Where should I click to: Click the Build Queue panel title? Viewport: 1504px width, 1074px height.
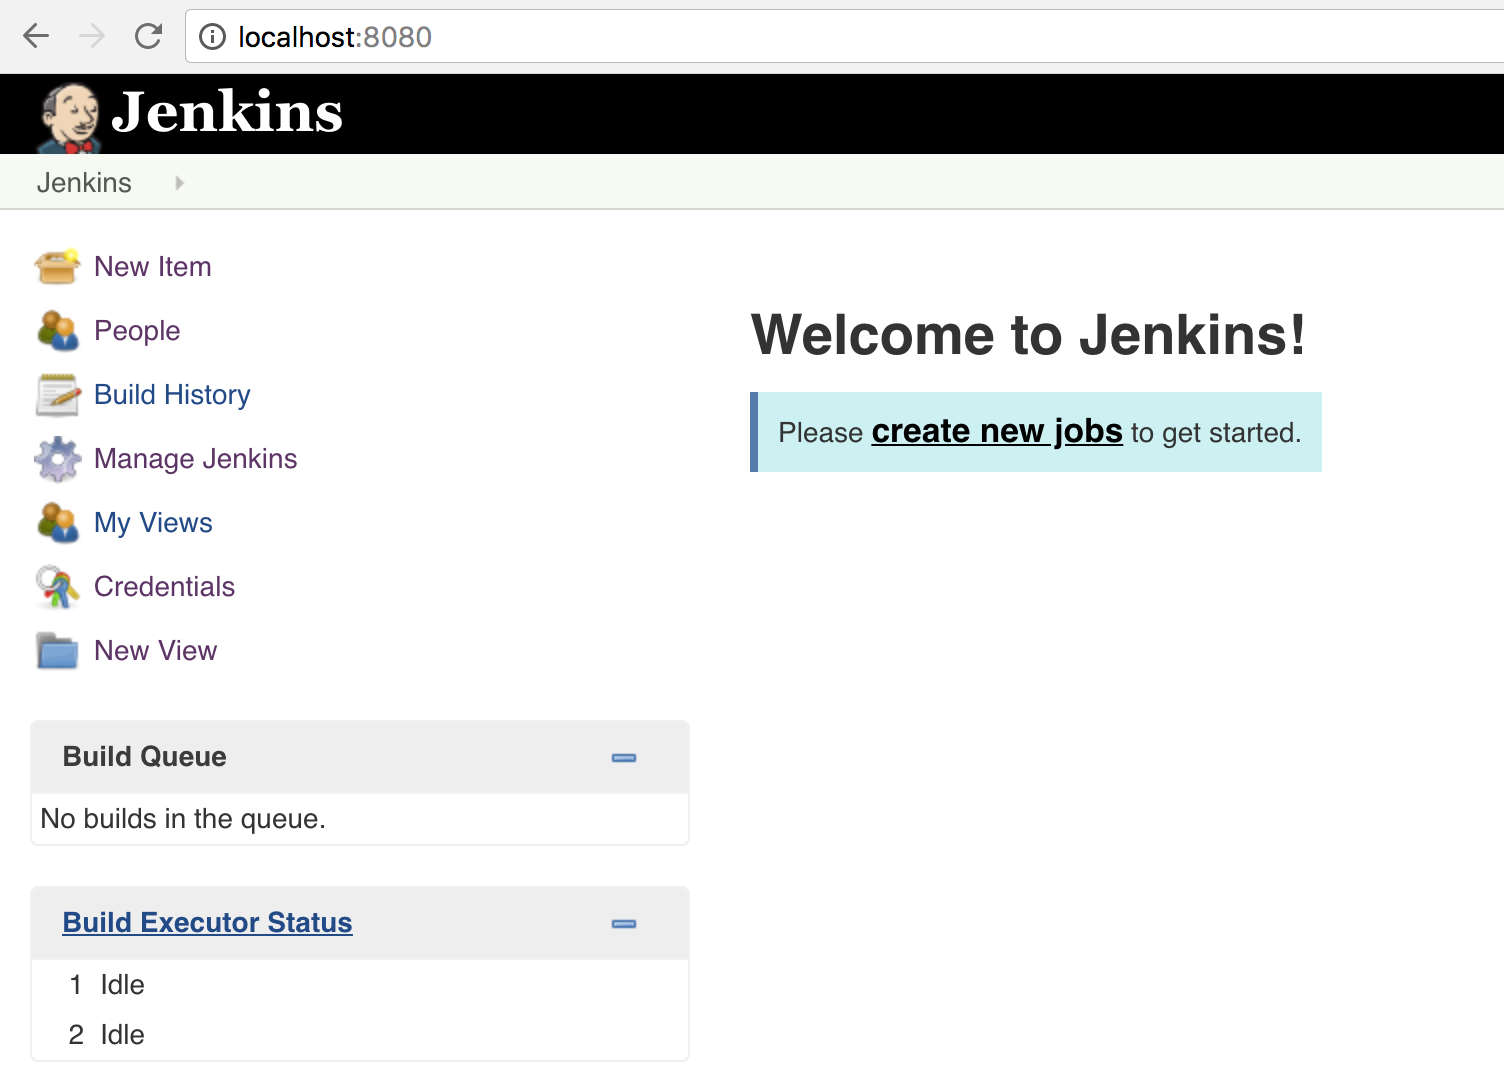[145, 757]
